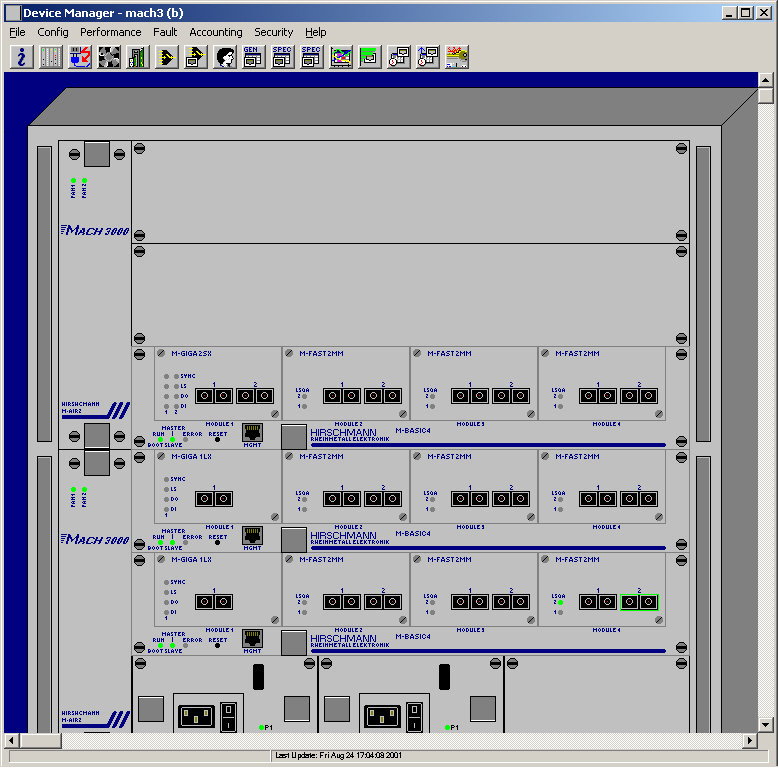
Task: Select green-highlighted port 2 on bottom-right M-FAST2MM
Action: tap(639, 602)
